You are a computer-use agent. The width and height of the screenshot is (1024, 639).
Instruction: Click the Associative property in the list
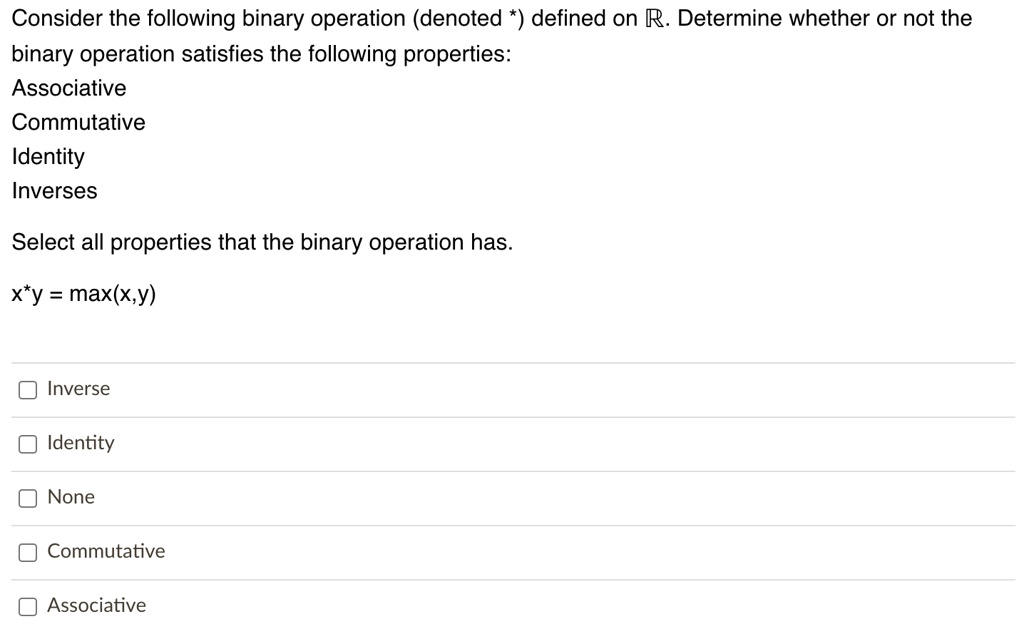pos(68,88)
